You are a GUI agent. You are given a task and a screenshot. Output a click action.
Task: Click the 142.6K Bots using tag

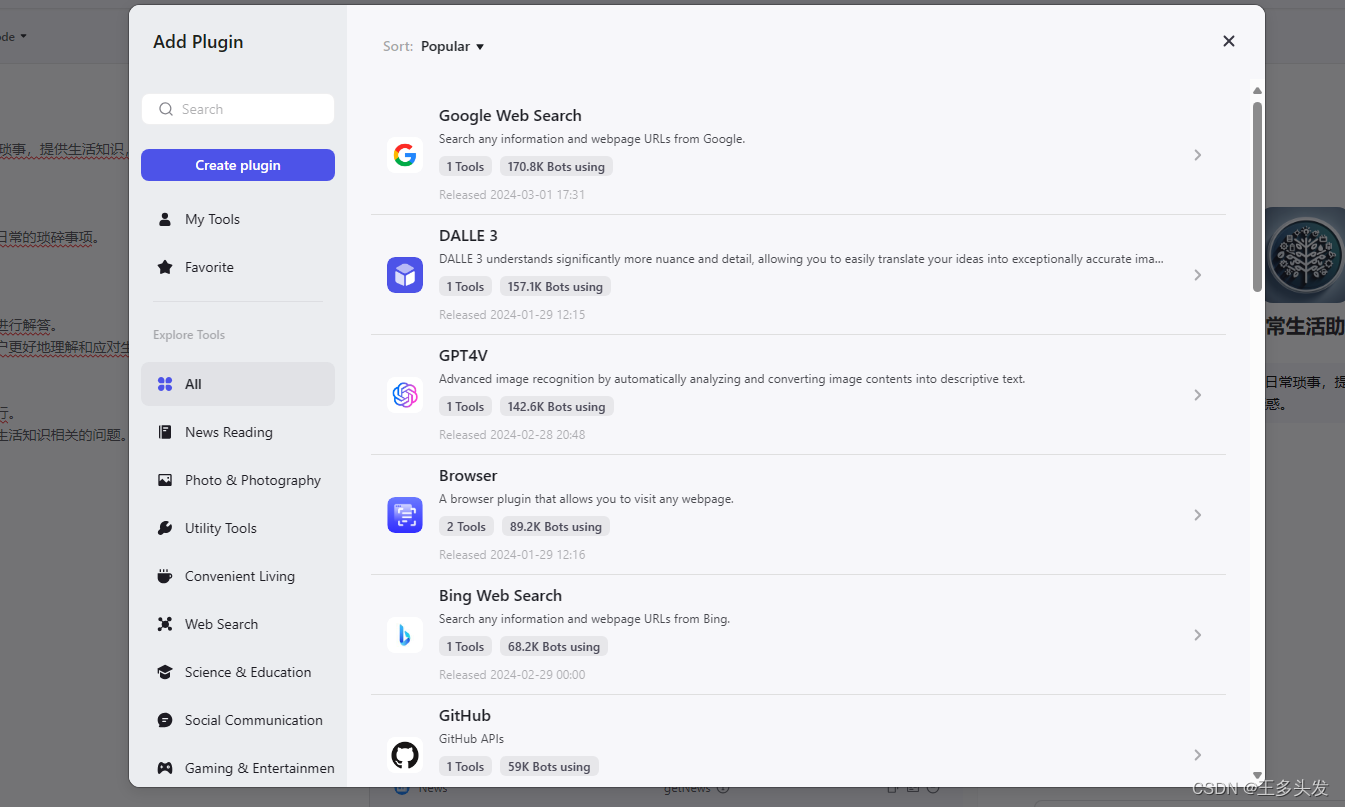tap(556, 407)
